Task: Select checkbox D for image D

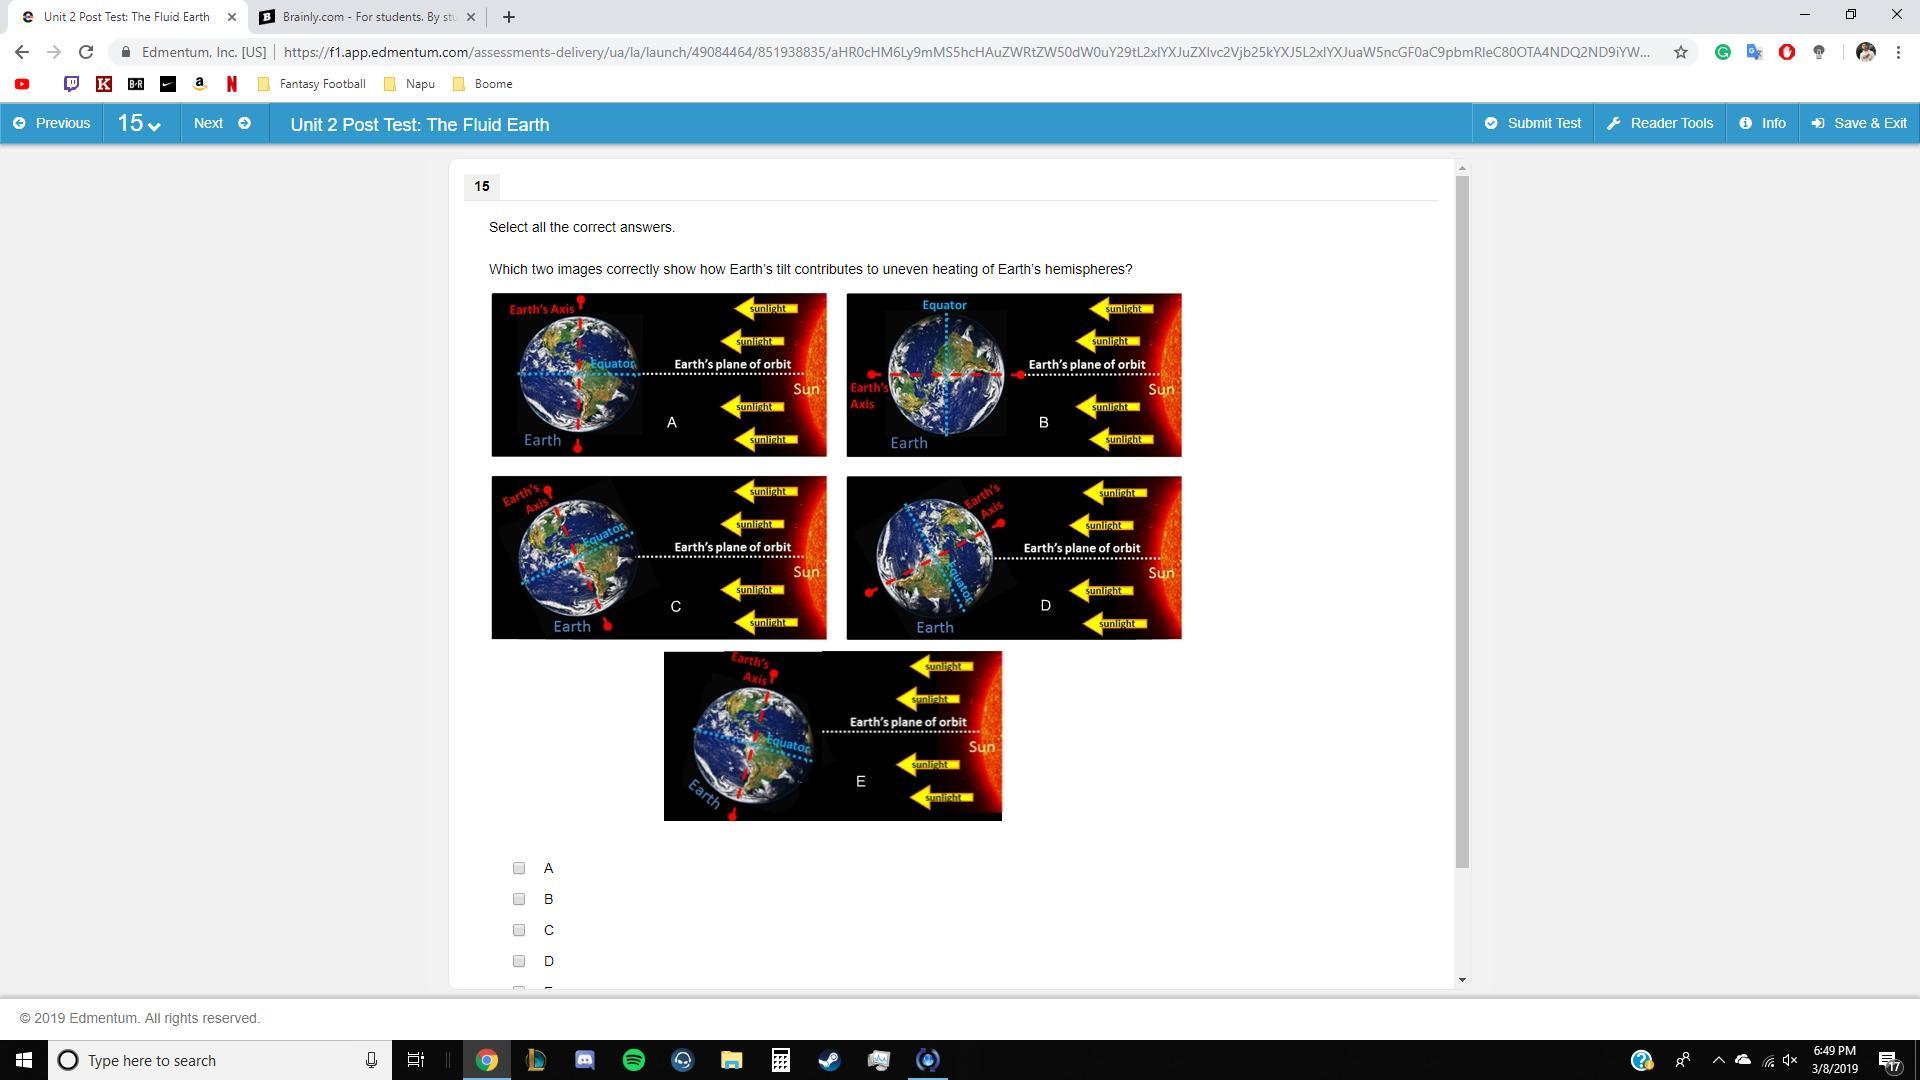Action: 518,960
